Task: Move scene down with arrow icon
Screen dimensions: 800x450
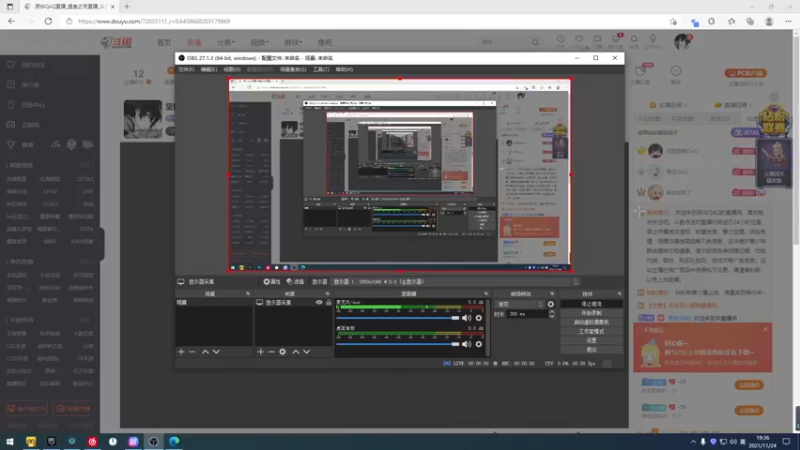Action: click(x=216, y=352)
